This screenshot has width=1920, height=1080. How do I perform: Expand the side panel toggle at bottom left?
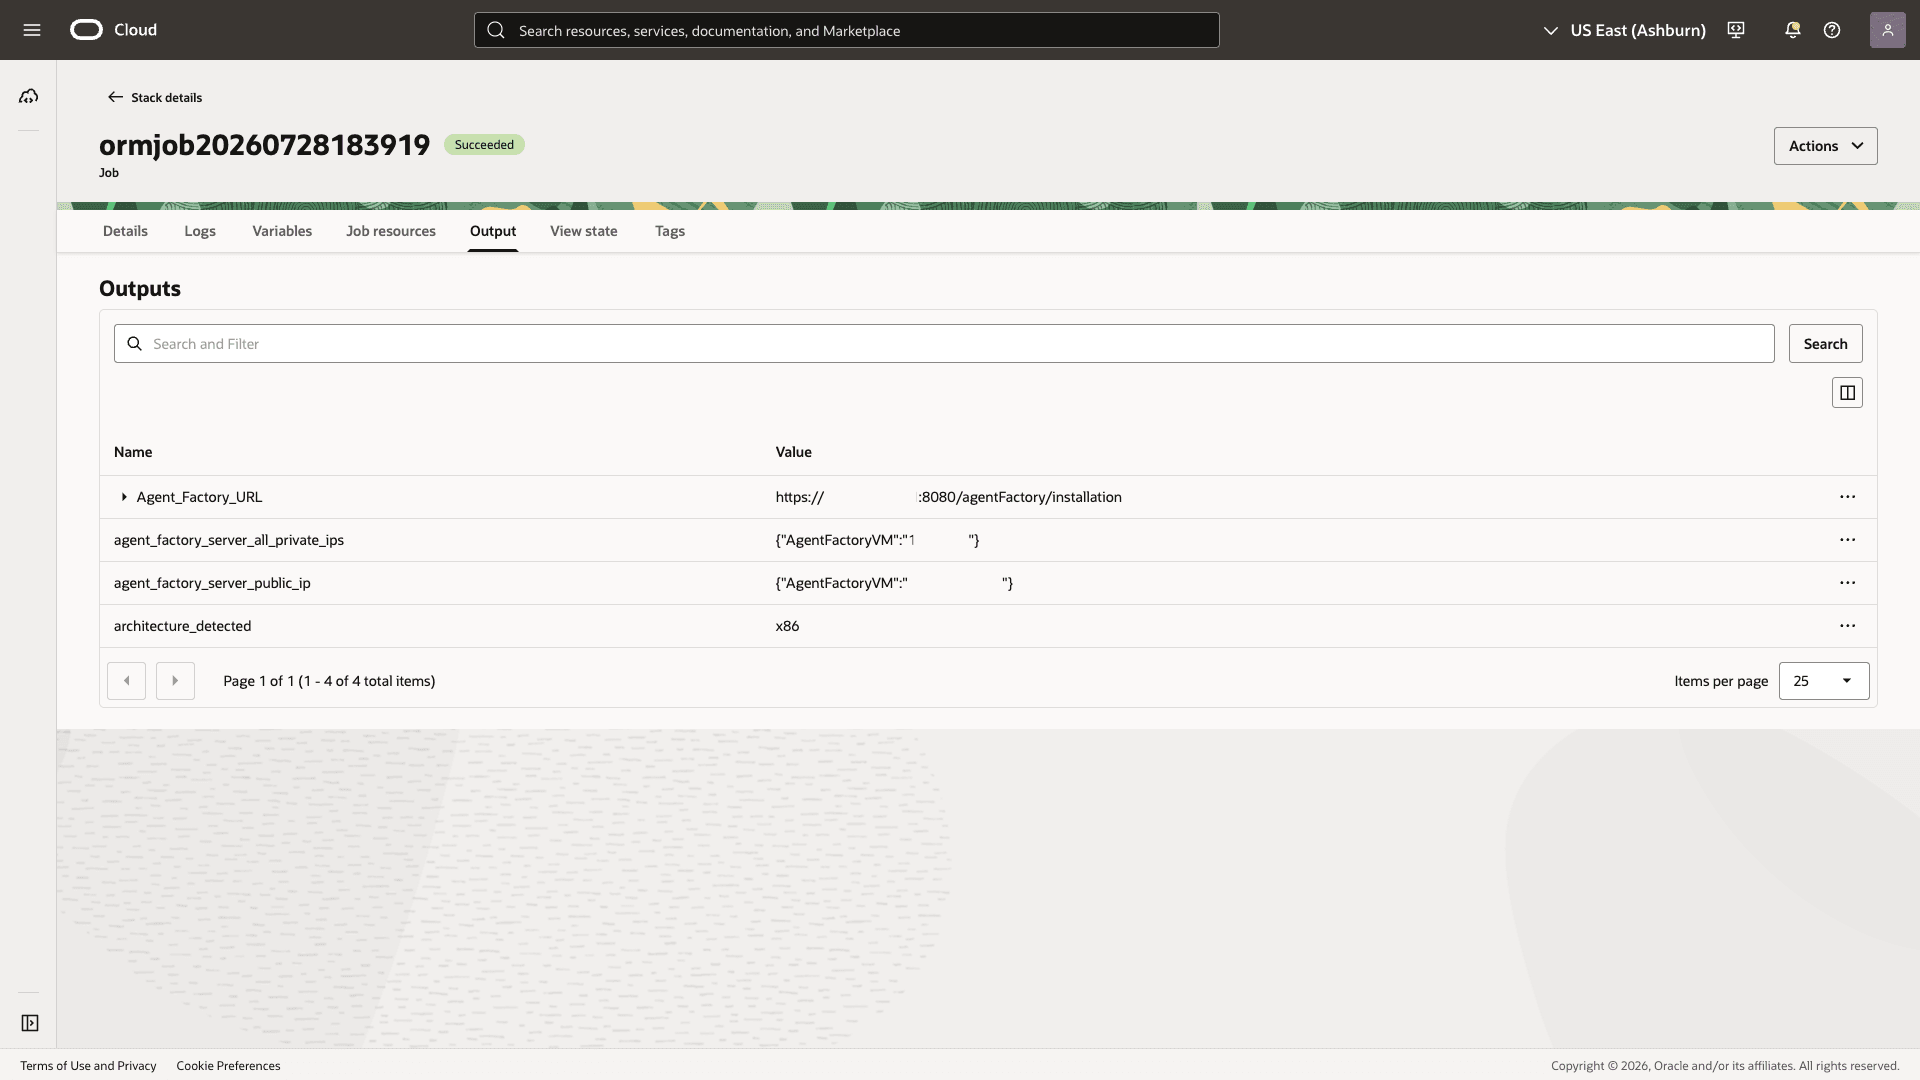[x=30, y=1023]
